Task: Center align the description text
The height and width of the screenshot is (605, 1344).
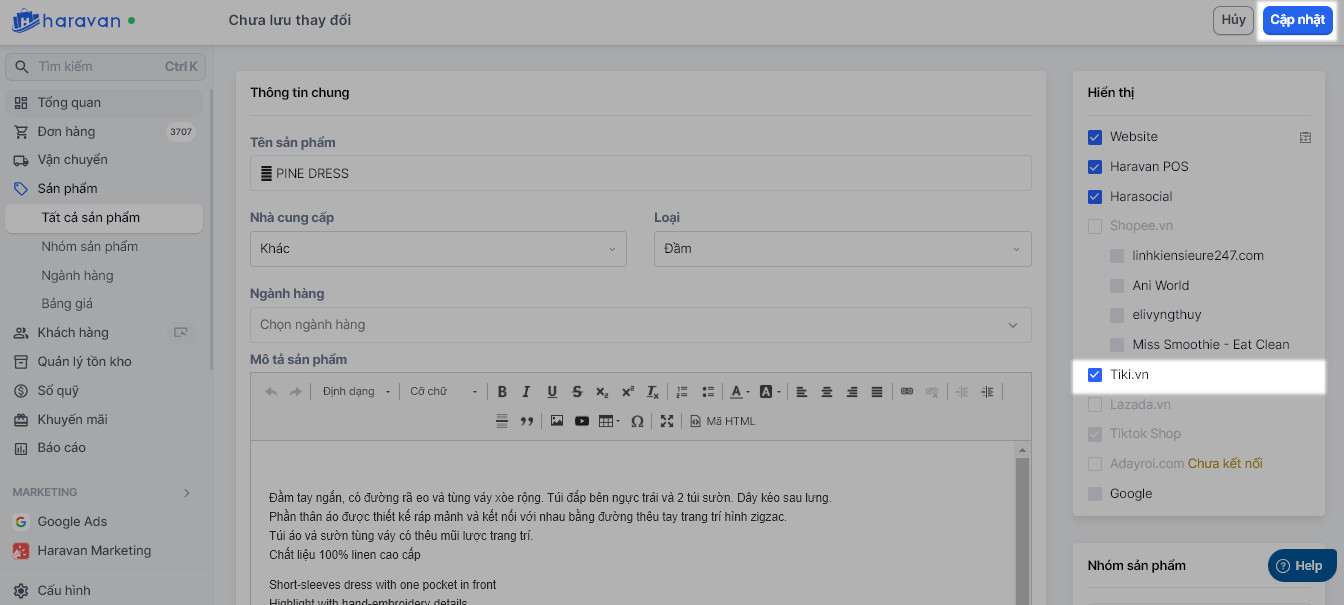Action: coord(827,392)
